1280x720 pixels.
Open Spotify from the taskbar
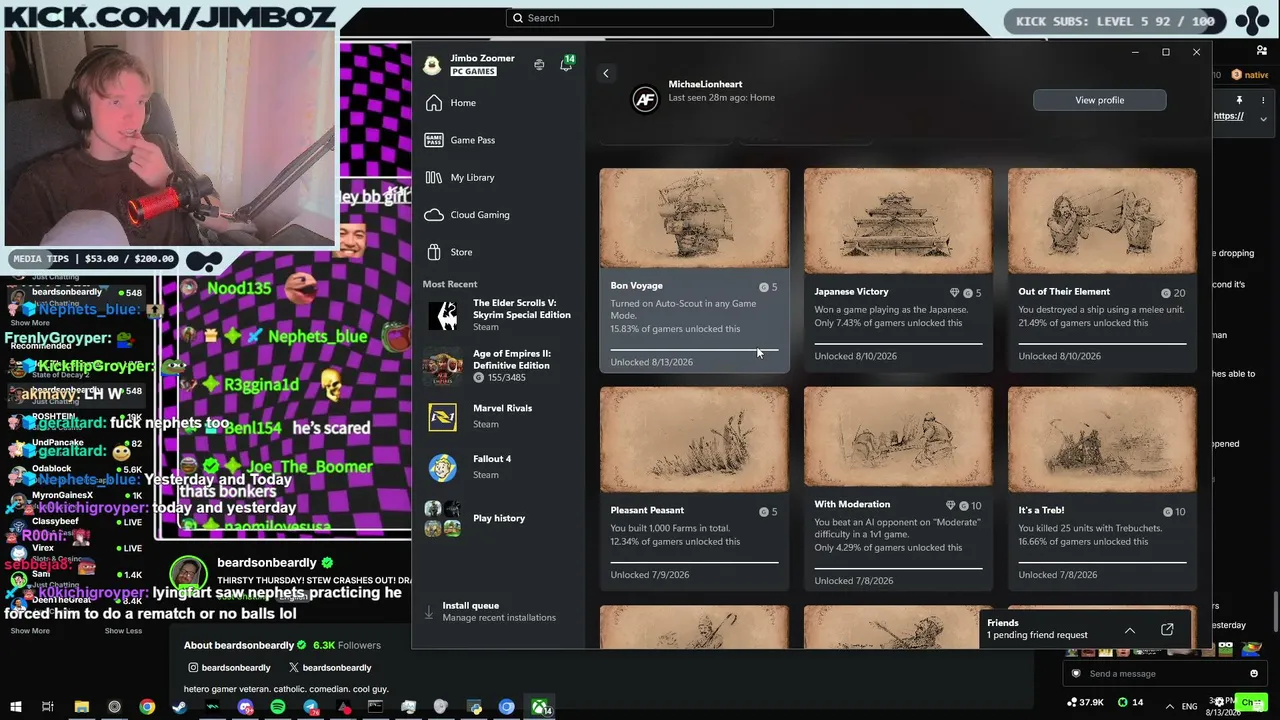[278, 707]
